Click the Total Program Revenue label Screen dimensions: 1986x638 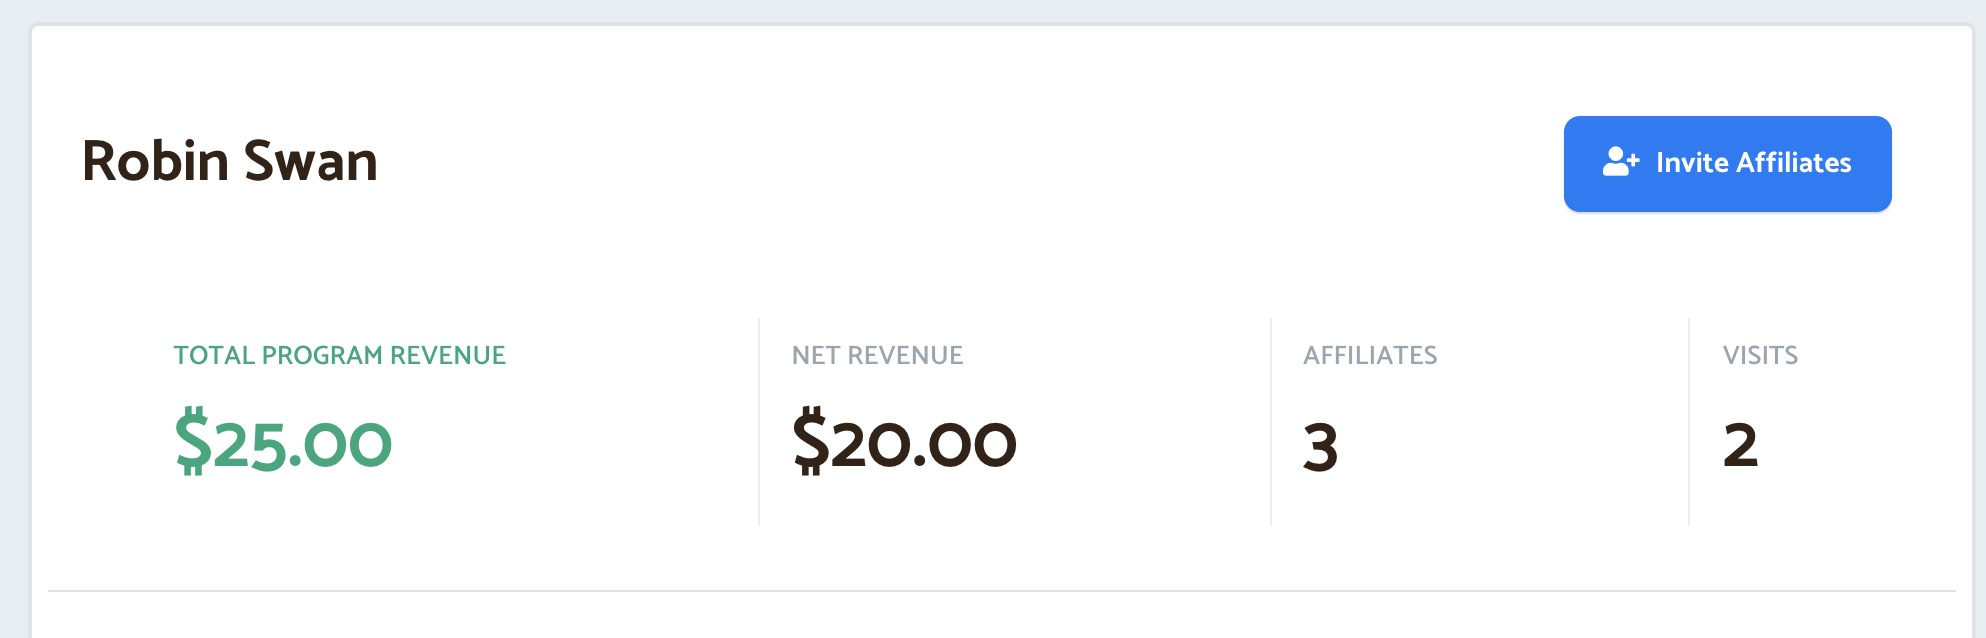(339, 355)
